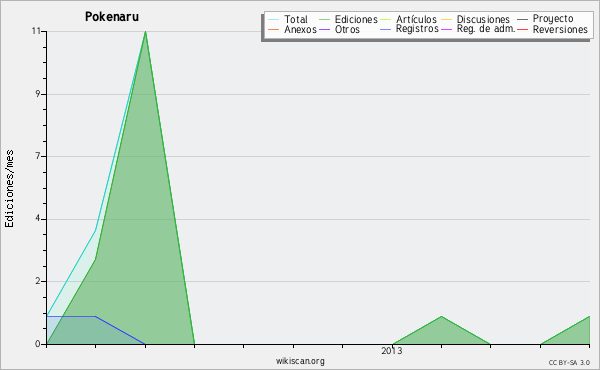This screenshot has width=600, height=370.
Task: Click the y-axis value 9
Action: click(x=38, y=94)
